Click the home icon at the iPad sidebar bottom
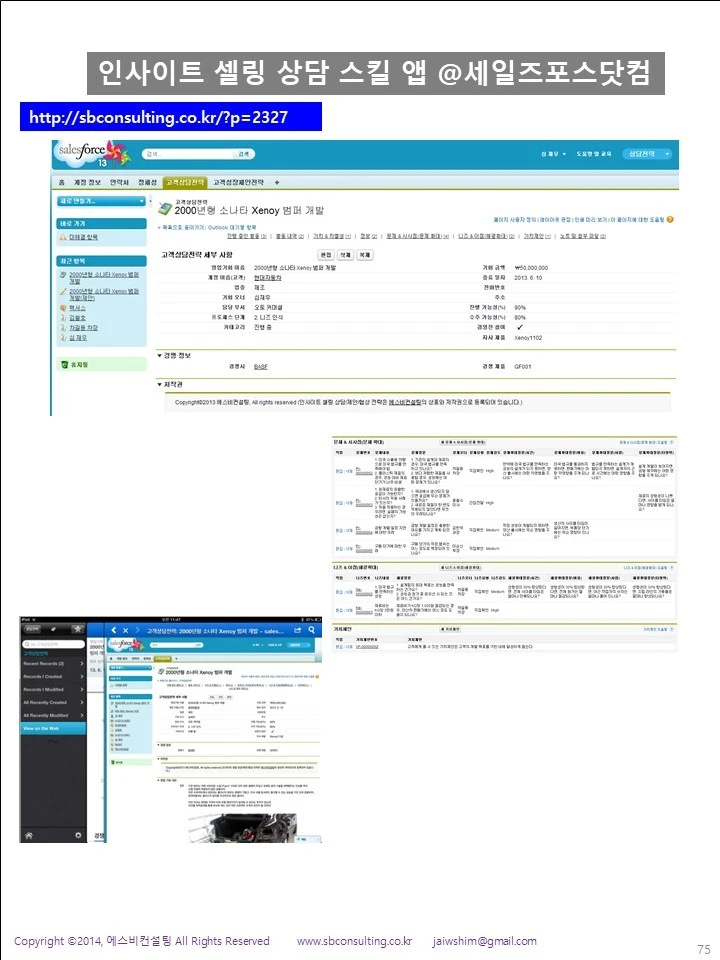 tap(28, 835)
